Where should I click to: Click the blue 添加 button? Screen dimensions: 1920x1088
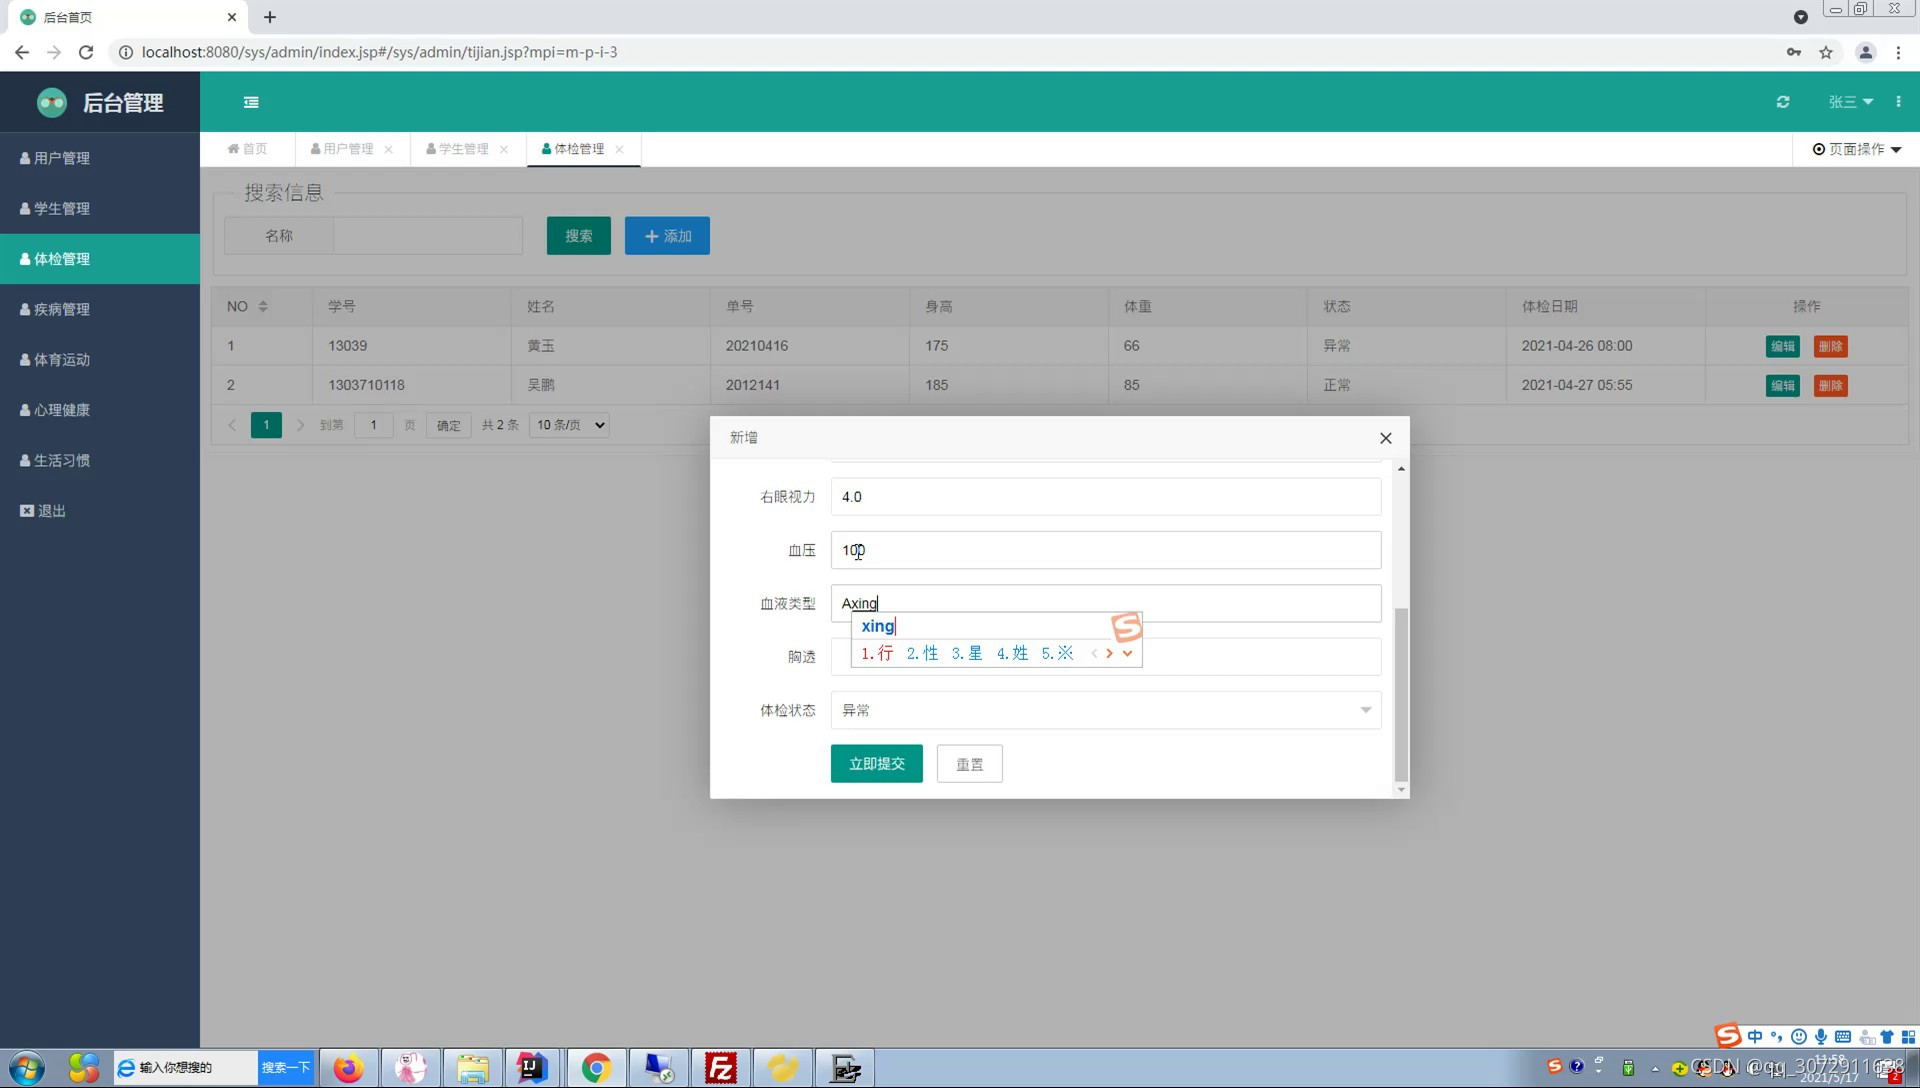pos(667,236)
